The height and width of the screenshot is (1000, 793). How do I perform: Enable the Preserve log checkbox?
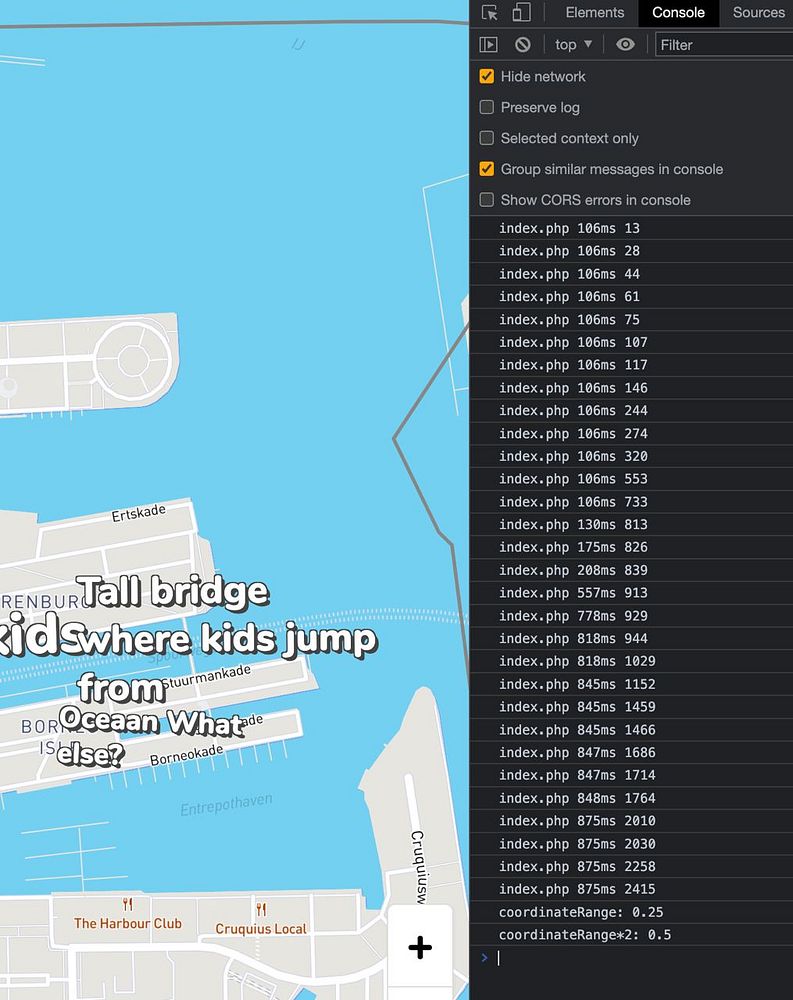(487, 107)
